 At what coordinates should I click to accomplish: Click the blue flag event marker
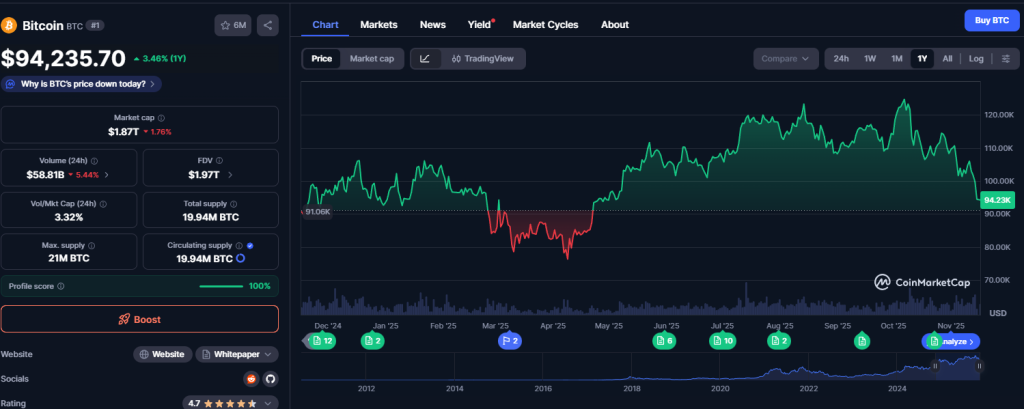click(510, 341)
